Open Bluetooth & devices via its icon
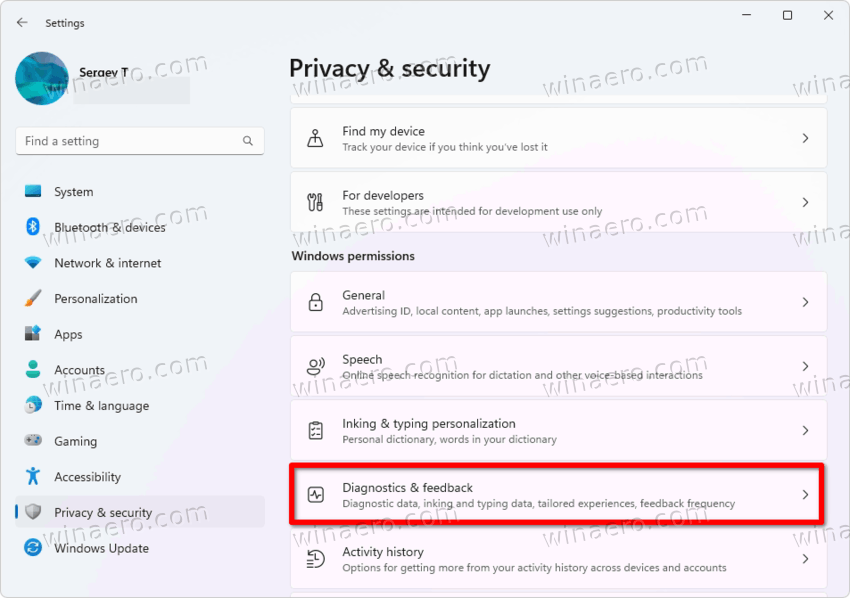The width and height of the screenshot is (850, 598). pos(33,227)
